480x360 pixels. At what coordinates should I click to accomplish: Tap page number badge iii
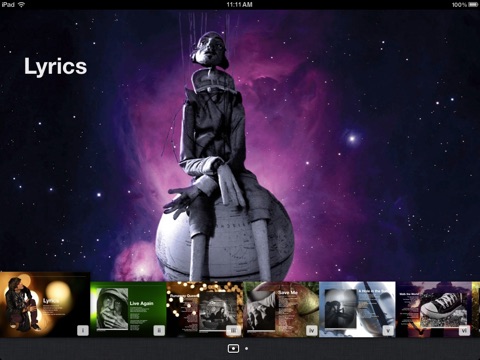[x=234, y=330]
